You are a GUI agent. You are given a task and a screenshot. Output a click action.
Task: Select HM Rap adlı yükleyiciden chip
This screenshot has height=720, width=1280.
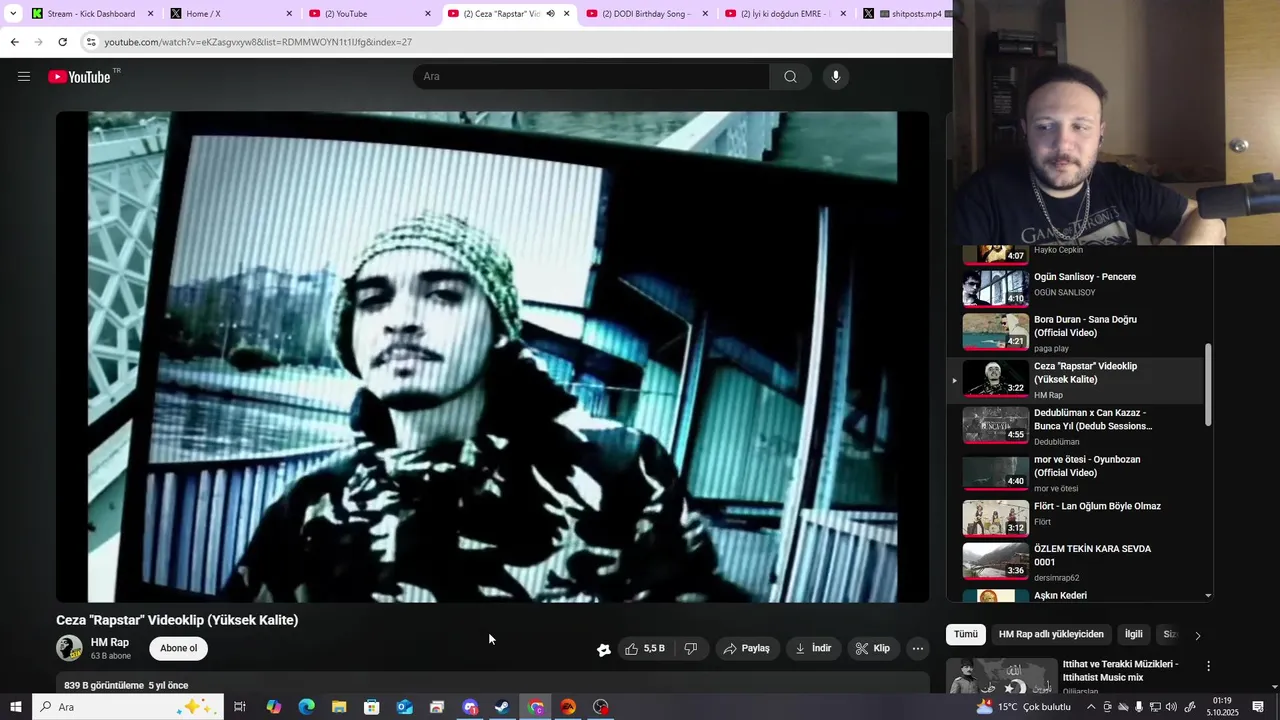tap(1051, 634)
